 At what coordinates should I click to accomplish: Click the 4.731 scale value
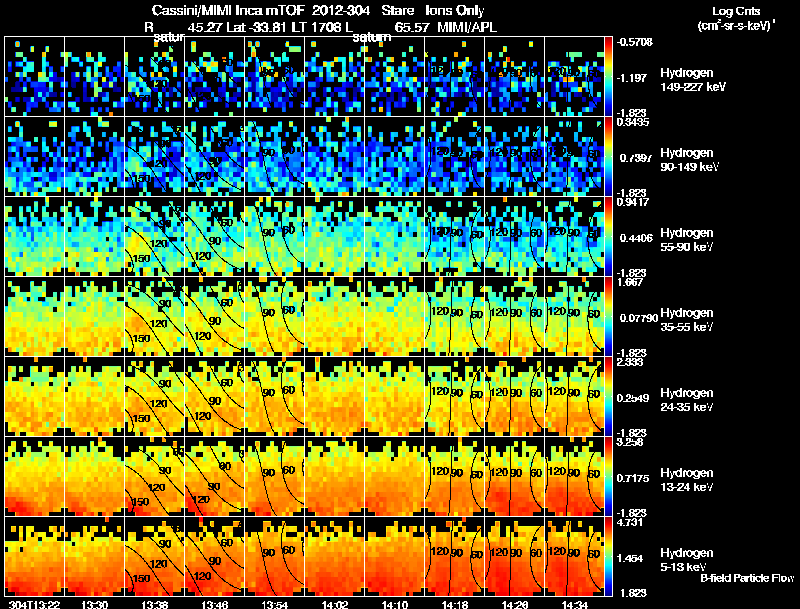[630, 523]
